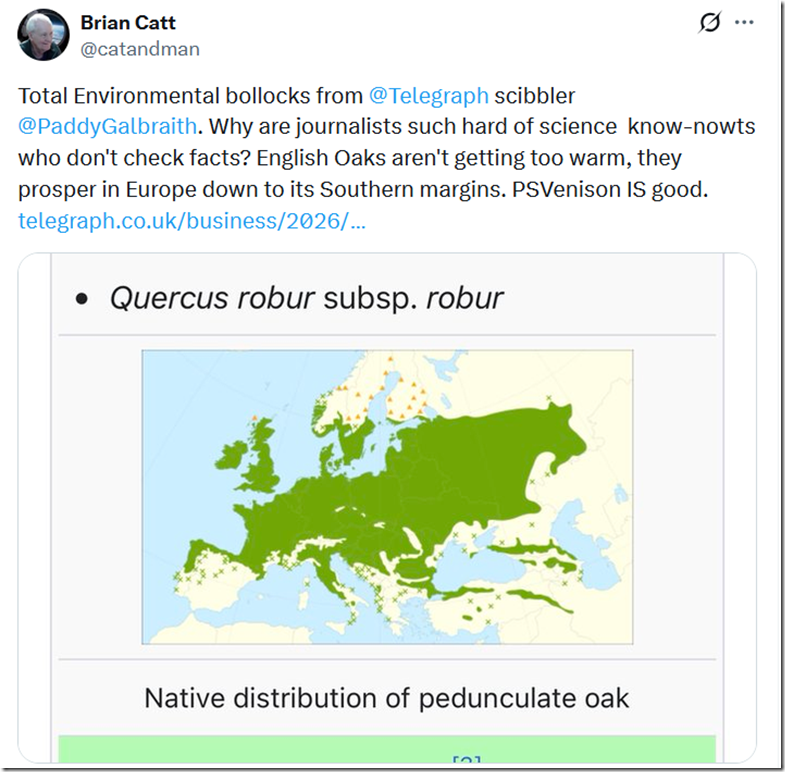This screenshot has height=772, width=785.
Task: Follow the telegraph.co.uk/business/2026 link
Action: [x=192, y=221]
